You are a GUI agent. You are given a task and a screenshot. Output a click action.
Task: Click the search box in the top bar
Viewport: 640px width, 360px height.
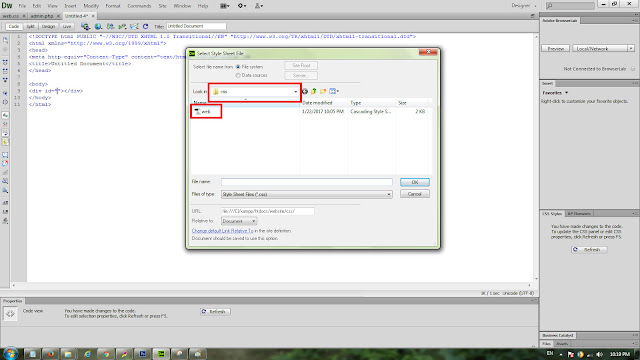(x=571, y=6)
